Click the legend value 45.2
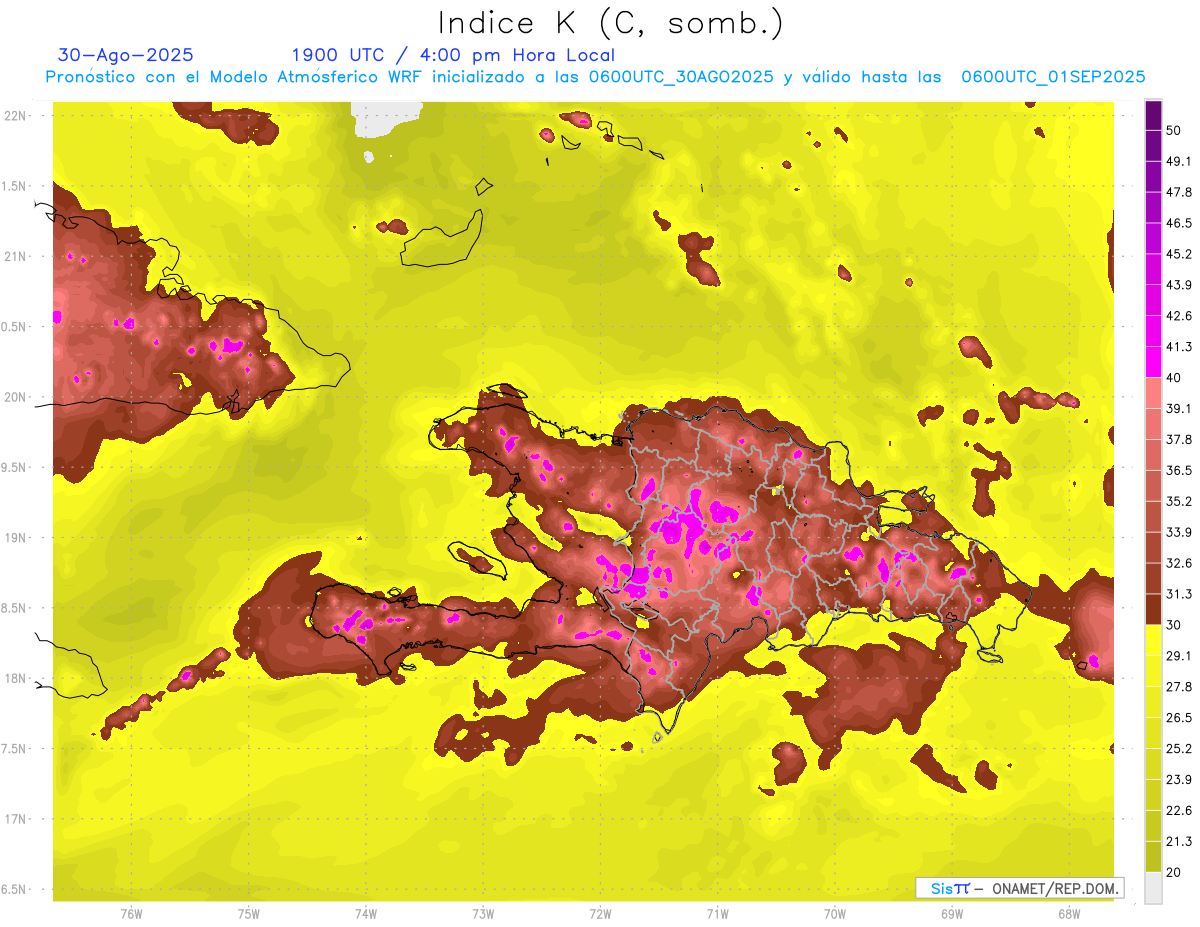 [x=1179, y=254]
